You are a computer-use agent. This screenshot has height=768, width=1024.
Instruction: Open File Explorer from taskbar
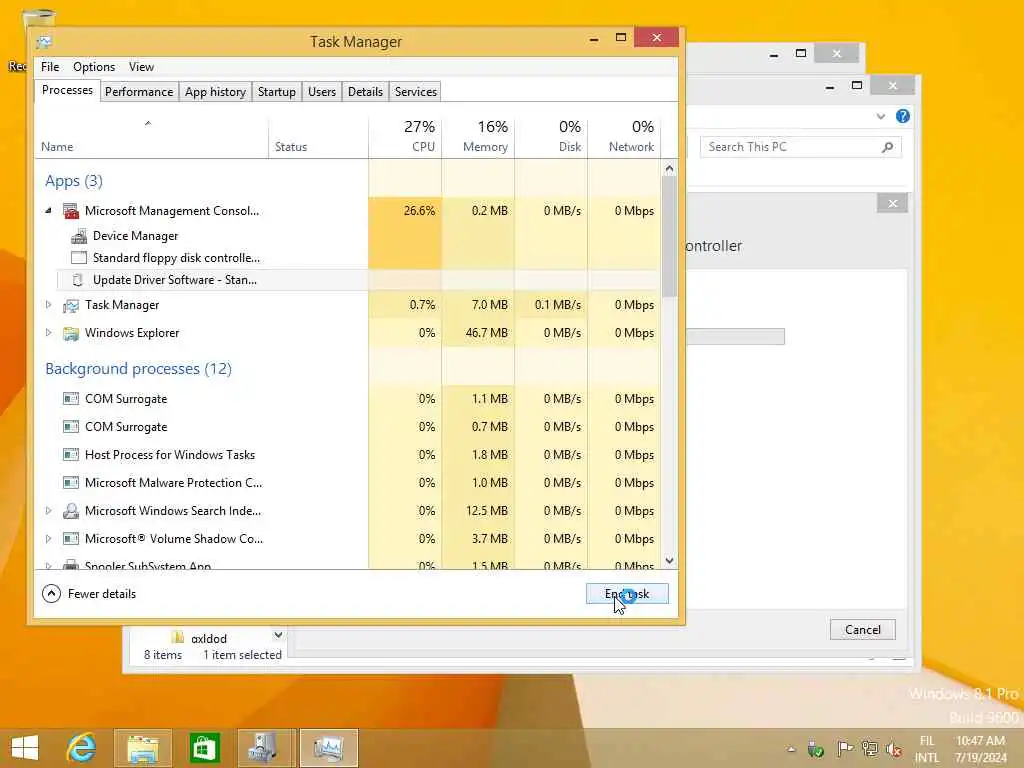click(x=143, y=748)
